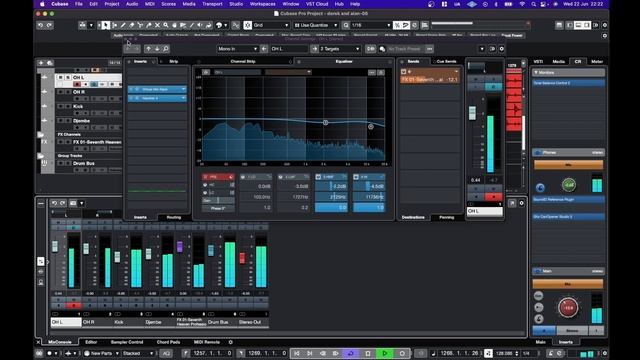
Task: Switch to the Cue Sends tab
Action: pyautogui.click(x=446, y=62)
